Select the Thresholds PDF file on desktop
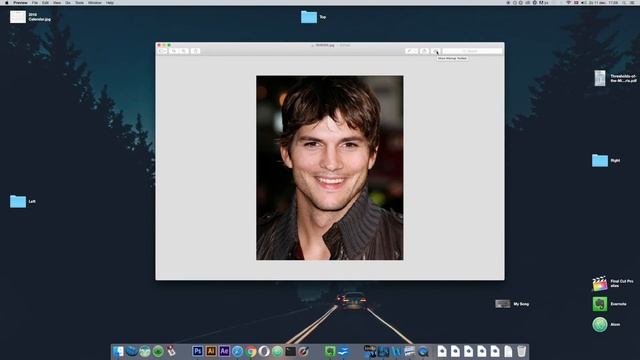Image resolution: width=640 pixels, height=360 pixels. [x=600, y=78]
